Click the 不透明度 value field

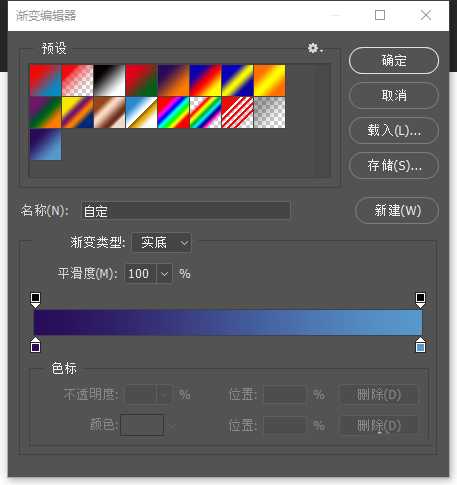point(140,395)
